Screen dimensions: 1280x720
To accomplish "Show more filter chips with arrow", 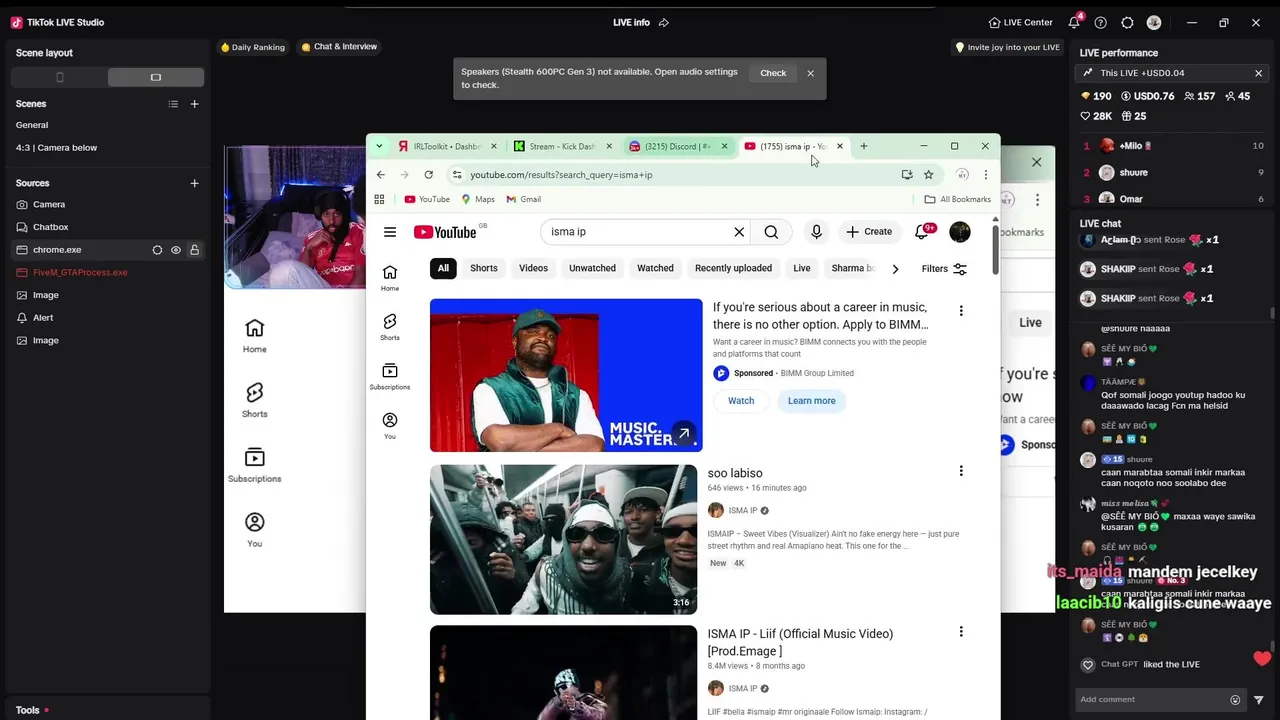I will tap(895, 269).
